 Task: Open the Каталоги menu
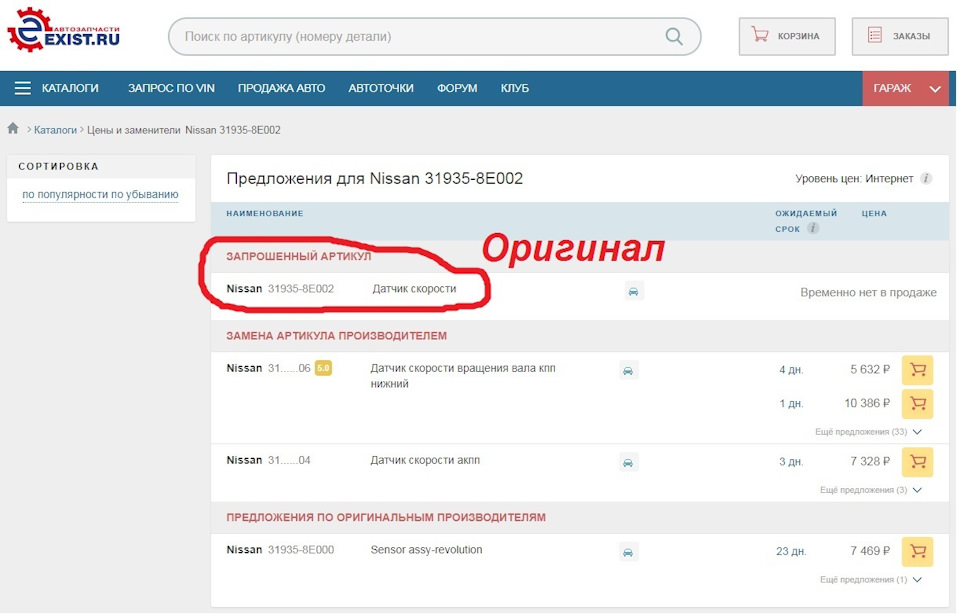coord(70,88)
